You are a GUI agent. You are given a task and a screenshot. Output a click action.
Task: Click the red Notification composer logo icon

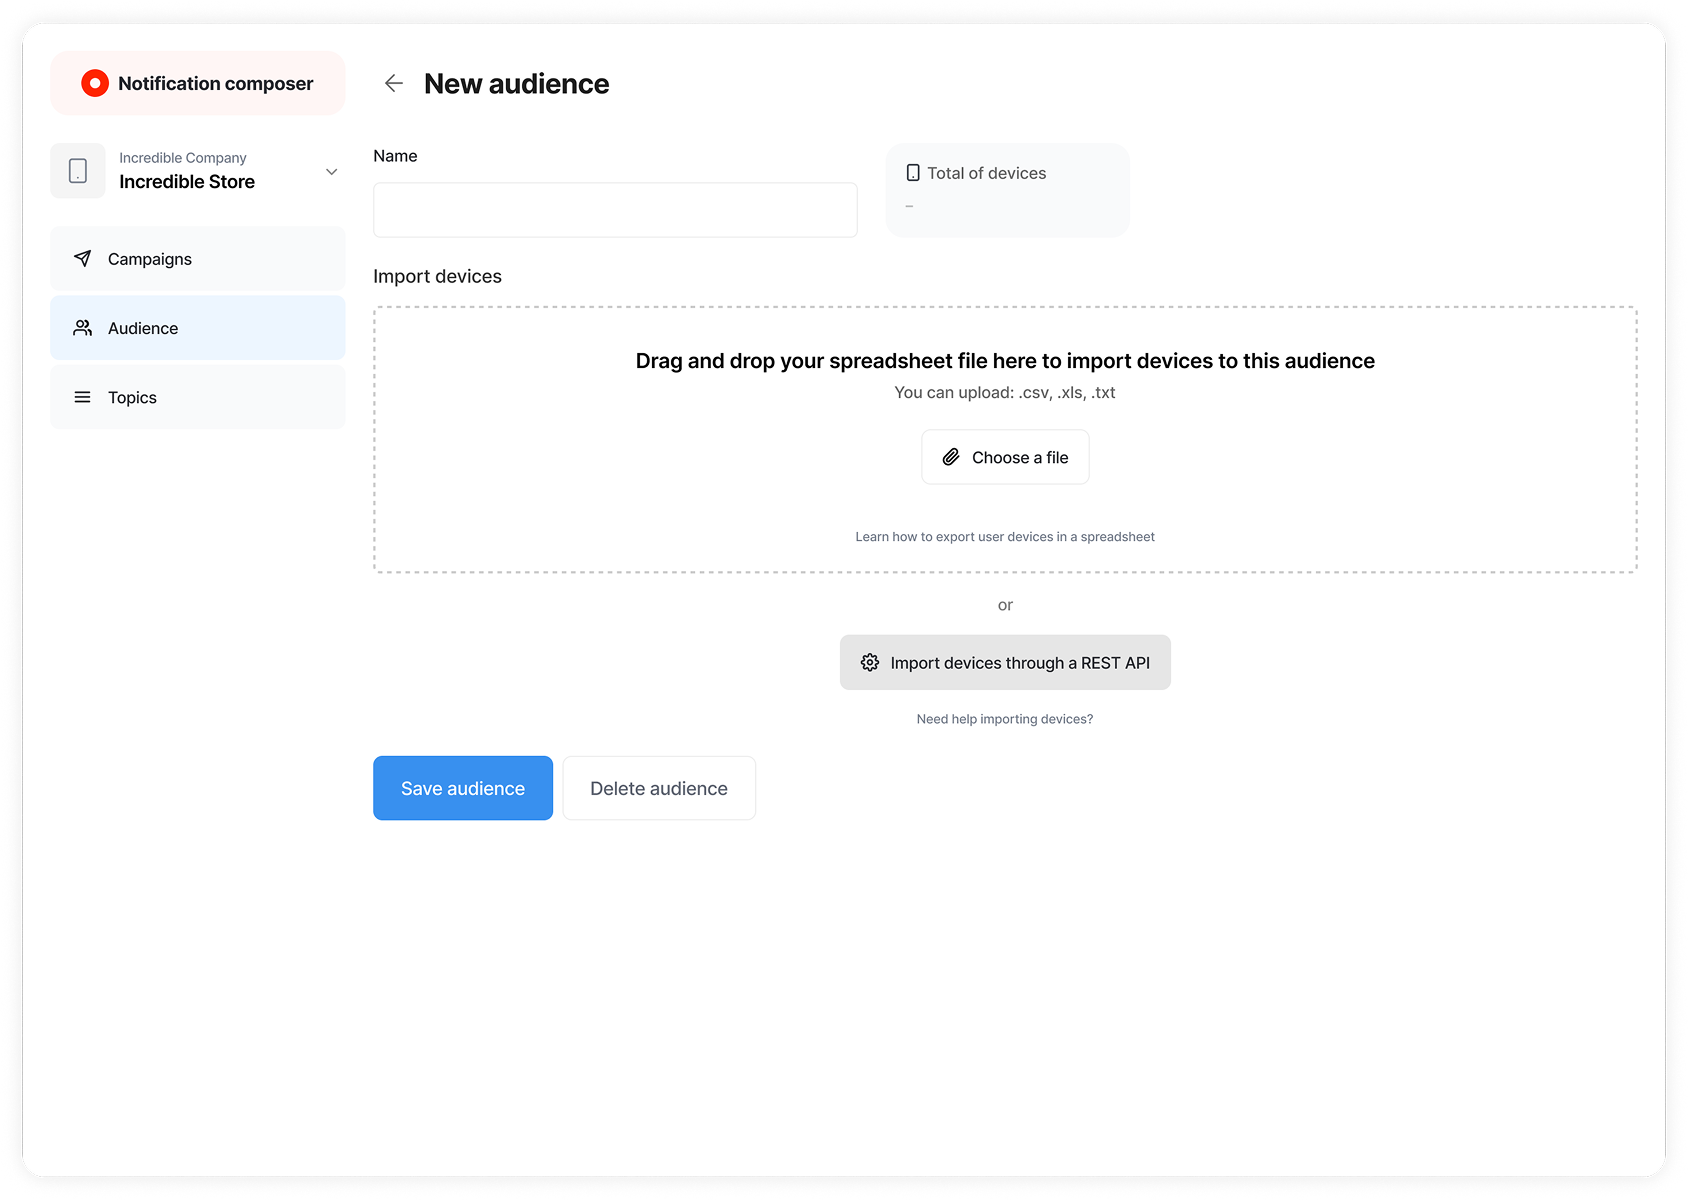click(95, 83)
